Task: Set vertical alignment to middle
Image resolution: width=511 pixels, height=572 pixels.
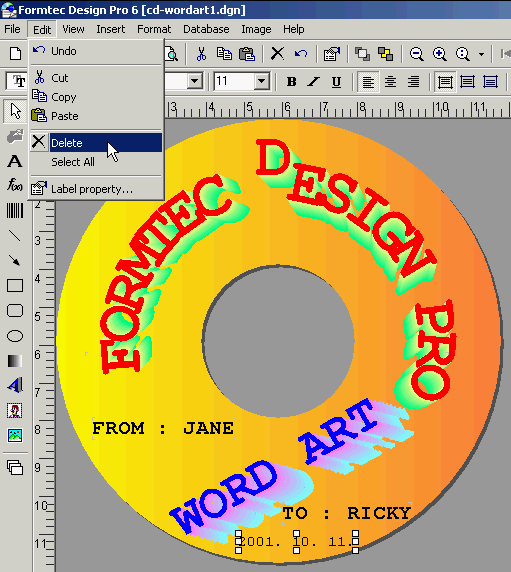Action: pos(468,82)
